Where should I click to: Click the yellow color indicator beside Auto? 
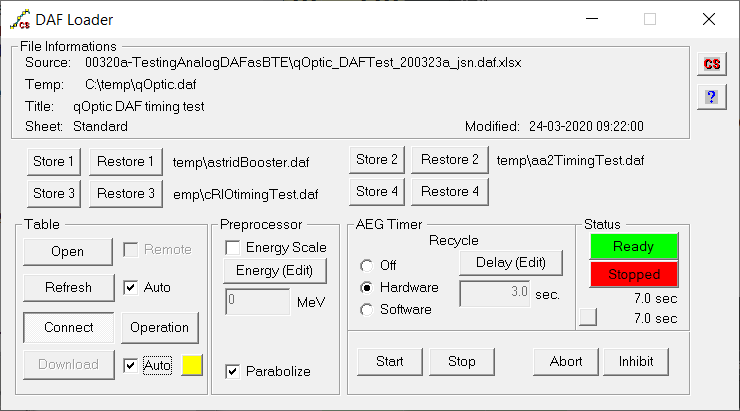tap(191, 365)
